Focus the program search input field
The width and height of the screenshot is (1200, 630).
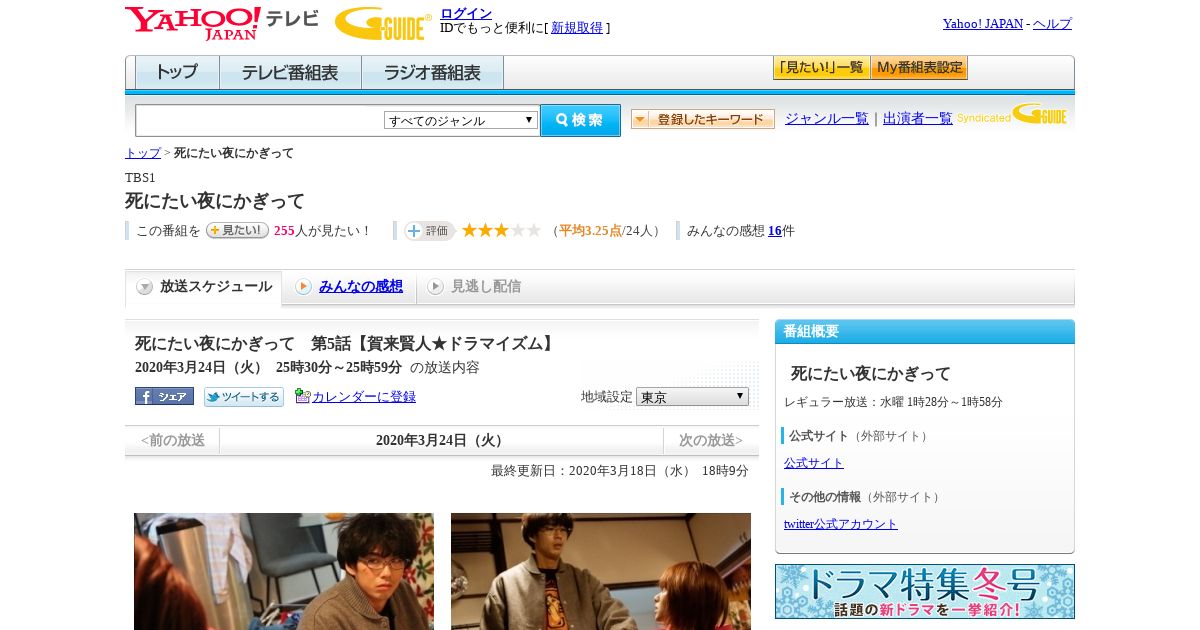260,120
